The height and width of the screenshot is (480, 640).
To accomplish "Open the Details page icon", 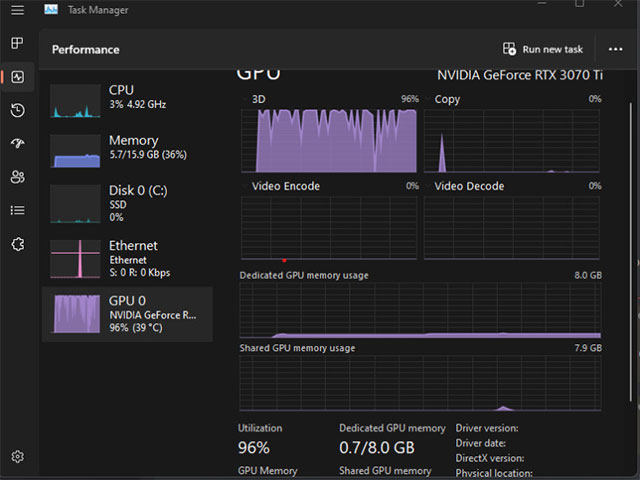I will (x=17, y=210).
